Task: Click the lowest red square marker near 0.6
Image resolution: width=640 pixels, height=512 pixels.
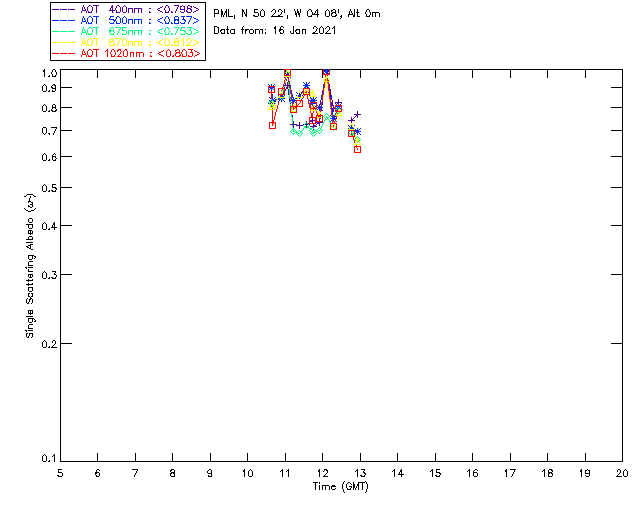Action: 358,149
